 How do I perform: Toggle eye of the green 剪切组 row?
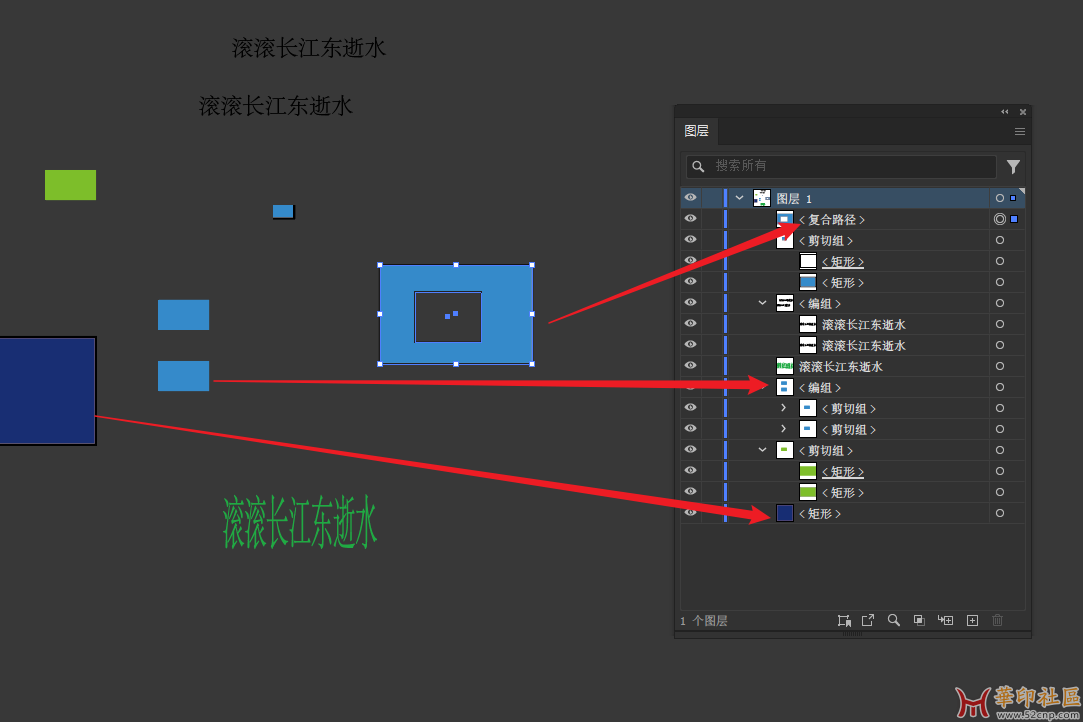(690, 450)
